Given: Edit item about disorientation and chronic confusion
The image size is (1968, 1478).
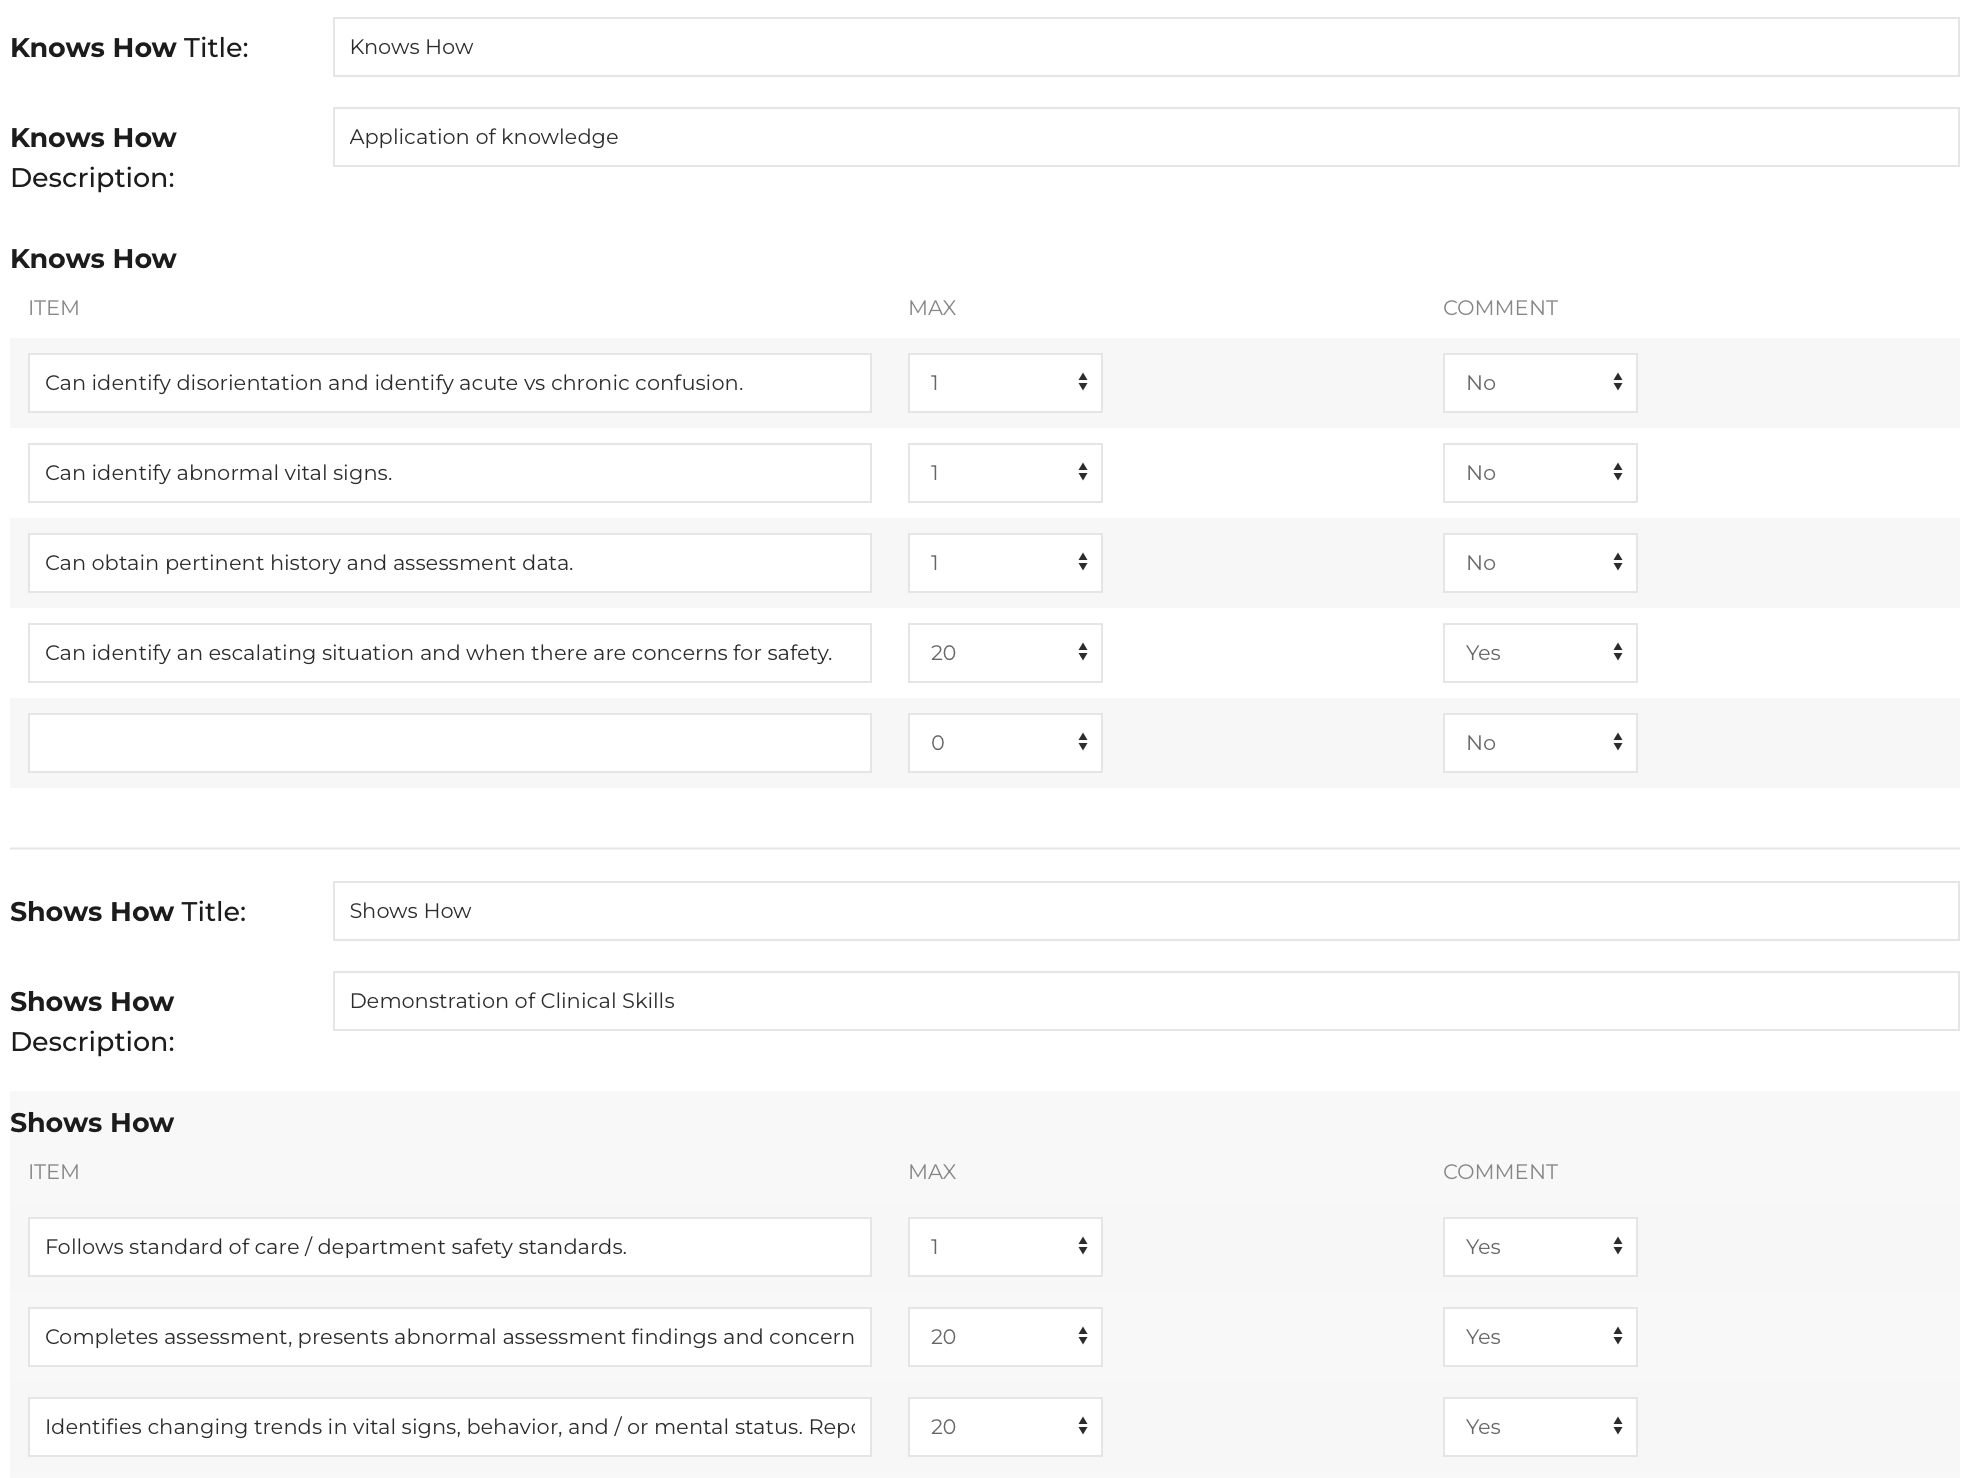Looking at the screenshot, I should (x=450, y=383).
